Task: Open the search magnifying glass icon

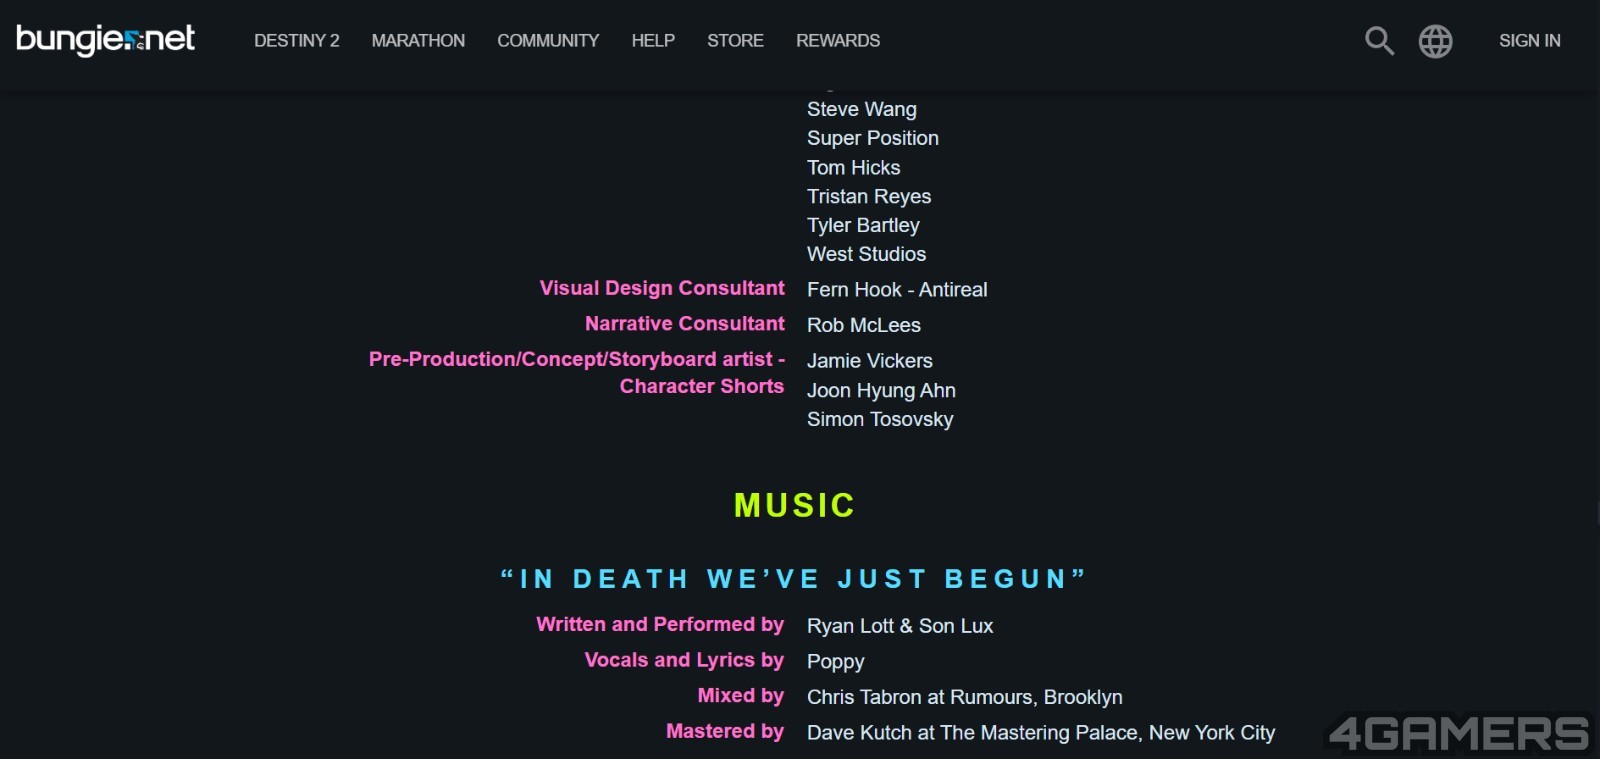Action: pyautogui.click(x=1379, y=41)
